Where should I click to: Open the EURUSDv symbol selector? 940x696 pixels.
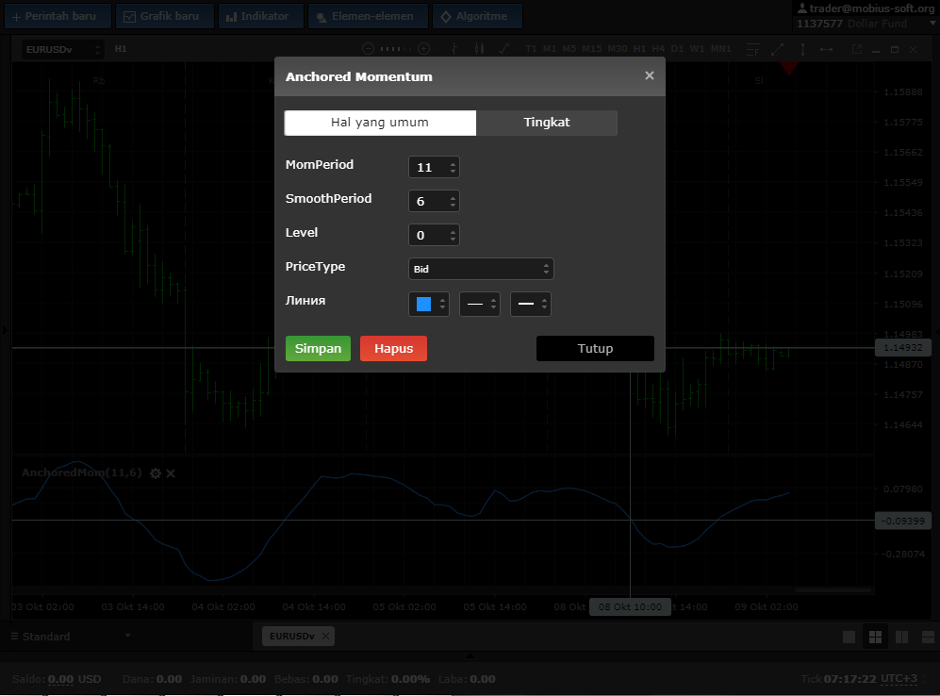click(63, 49)
